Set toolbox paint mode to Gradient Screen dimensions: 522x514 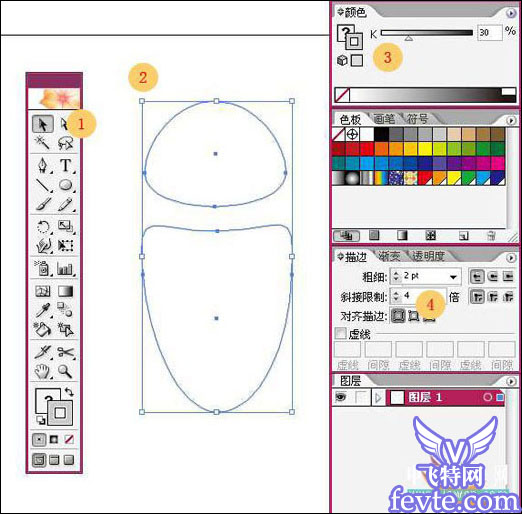tap(54, 439)
